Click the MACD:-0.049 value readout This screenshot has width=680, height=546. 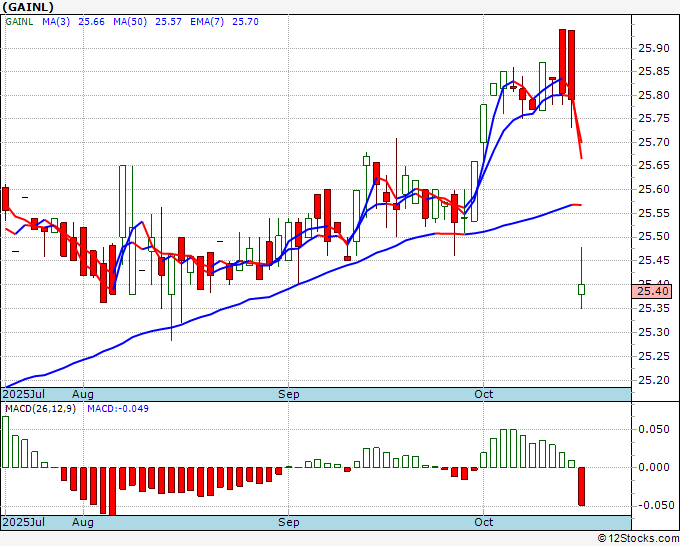[x=118, y=409]
